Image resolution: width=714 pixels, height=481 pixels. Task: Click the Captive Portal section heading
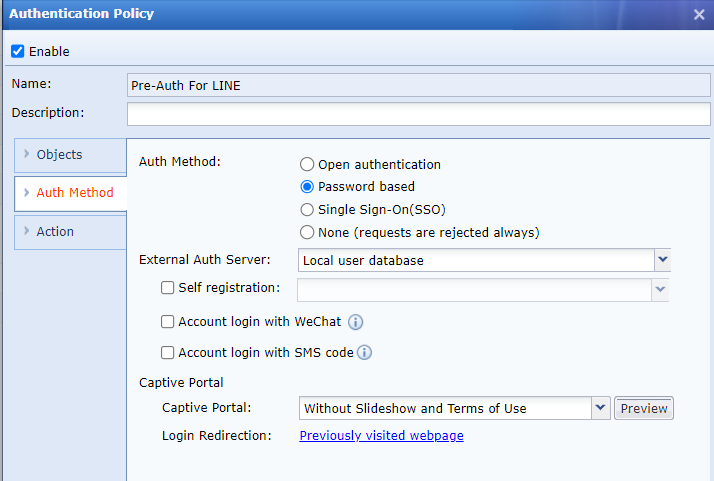pyautogui.click(x=181, y=383)
